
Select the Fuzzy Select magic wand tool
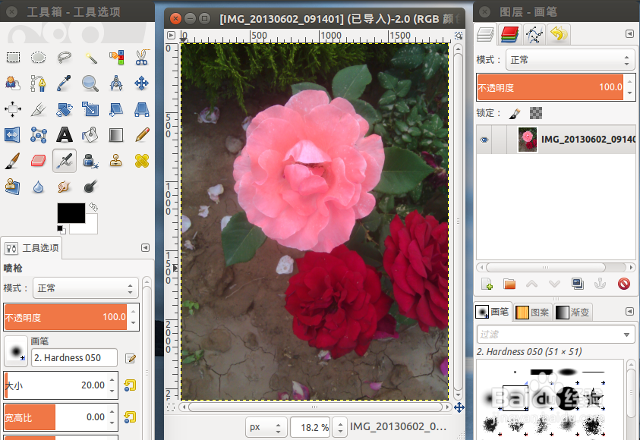click(90, 58)
